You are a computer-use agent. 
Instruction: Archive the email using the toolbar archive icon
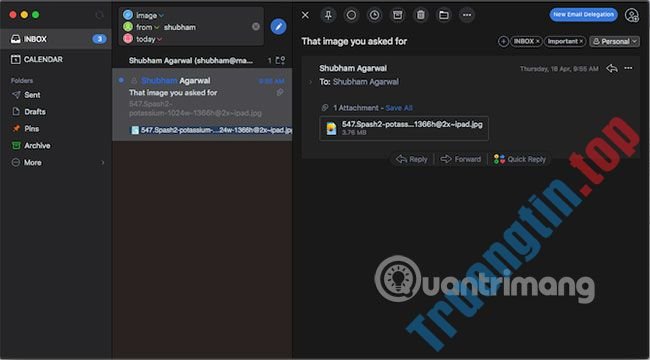pos(398,15)
